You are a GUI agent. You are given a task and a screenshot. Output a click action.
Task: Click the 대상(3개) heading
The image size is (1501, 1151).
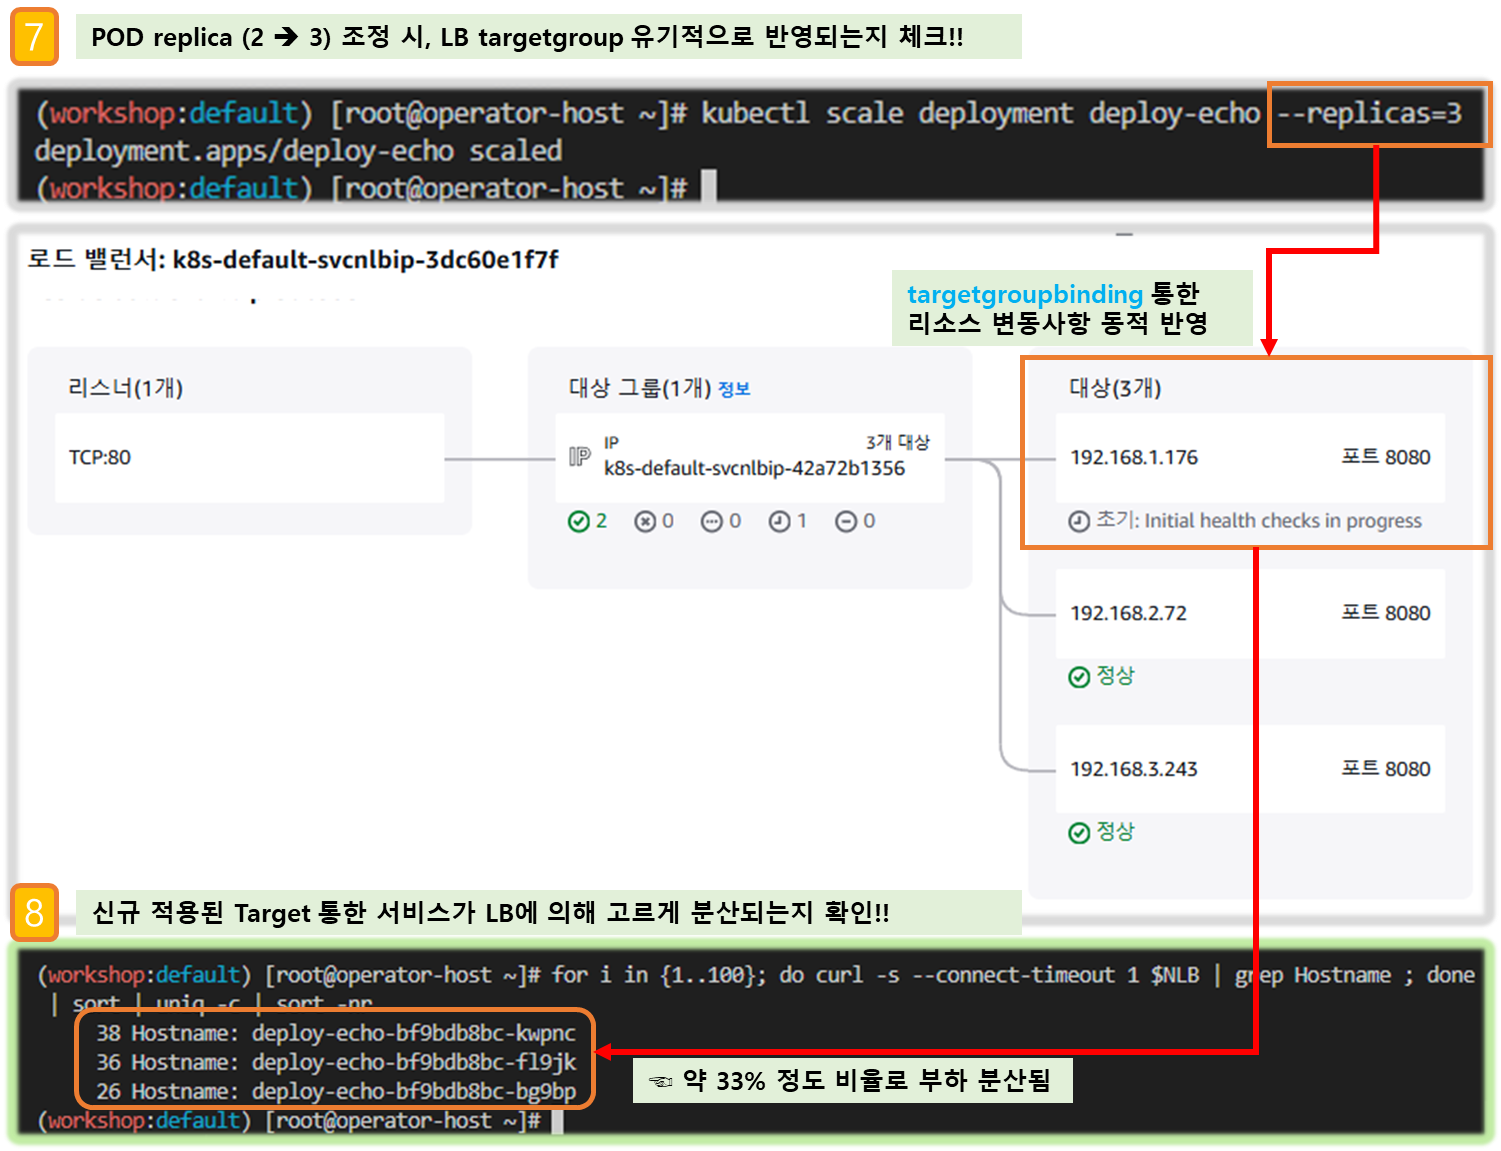(x=1115, y=388)
